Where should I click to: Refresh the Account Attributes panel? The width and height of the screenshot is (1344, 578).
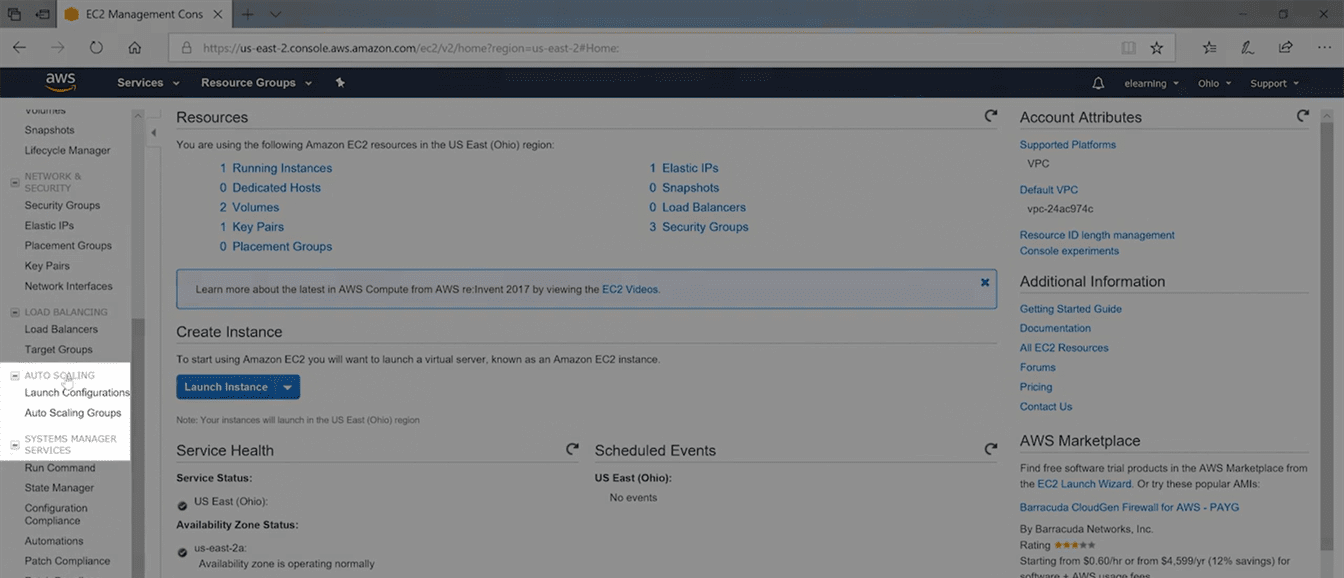1302,116
